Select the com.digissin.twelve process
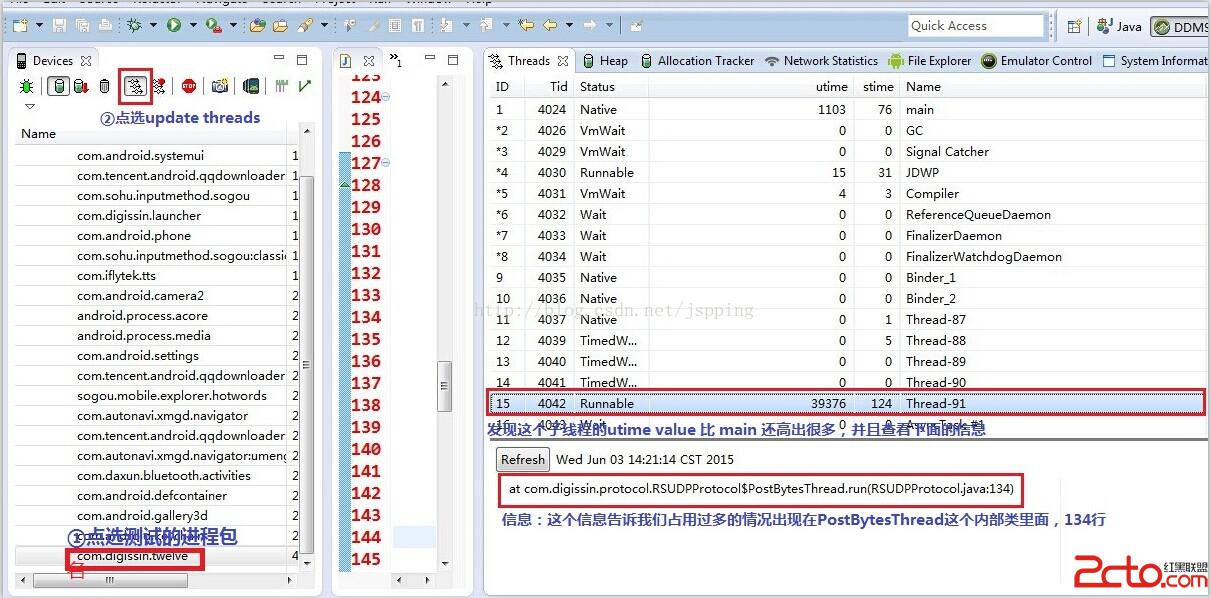 point(157,556)
